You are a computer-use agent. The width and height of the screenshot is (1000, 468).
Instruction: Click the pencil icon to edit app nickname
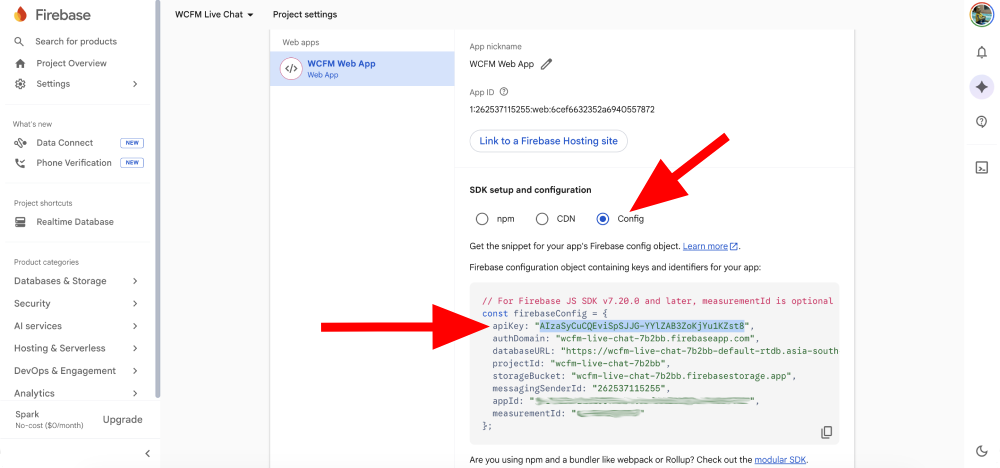pos(546,65)
